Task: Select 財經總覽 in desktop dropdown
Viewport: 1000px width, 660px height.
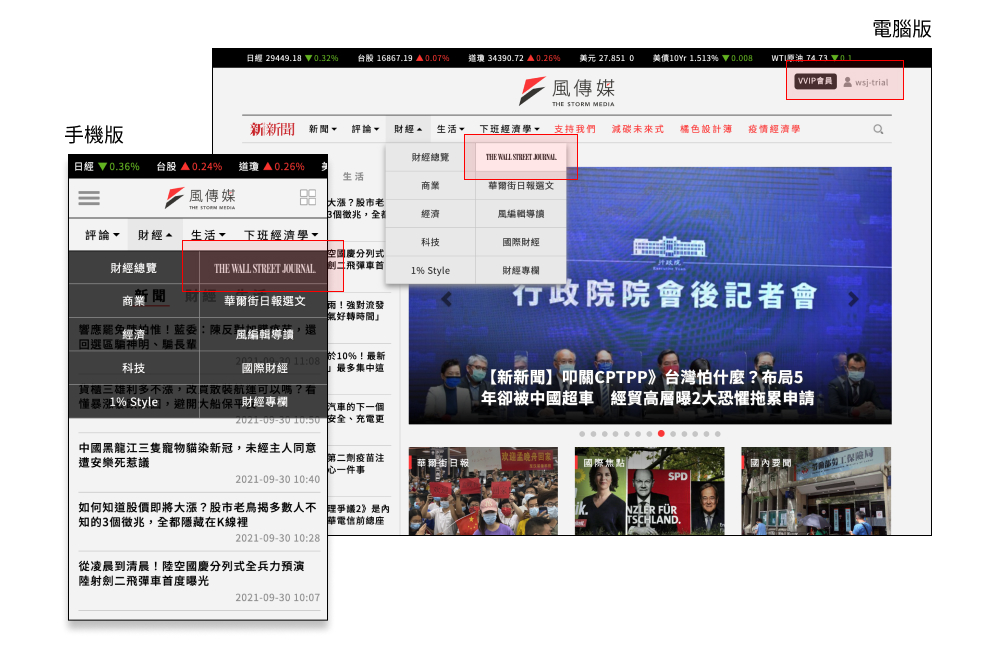Action: coord(430,158)
